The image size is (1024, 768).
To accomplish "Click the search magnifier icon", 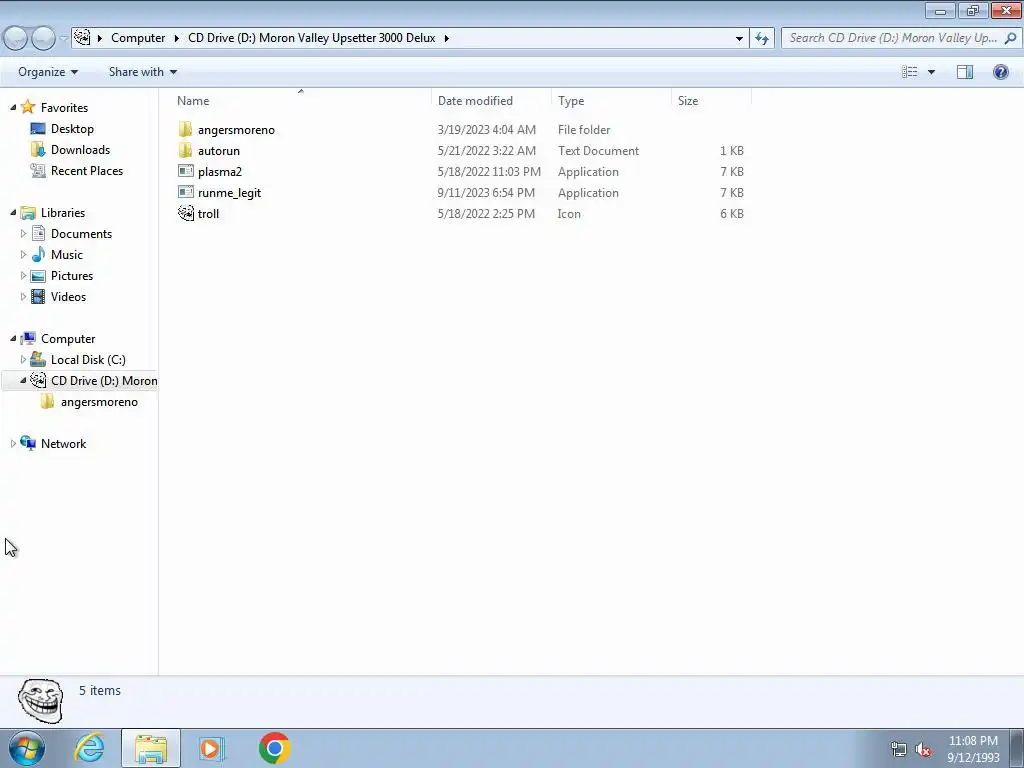I will (1010, 38).
